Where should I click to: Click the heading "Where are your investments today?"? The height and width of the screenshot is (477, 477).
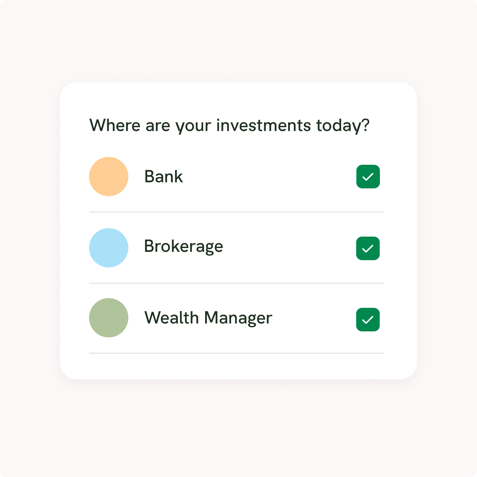coord(230,126)
